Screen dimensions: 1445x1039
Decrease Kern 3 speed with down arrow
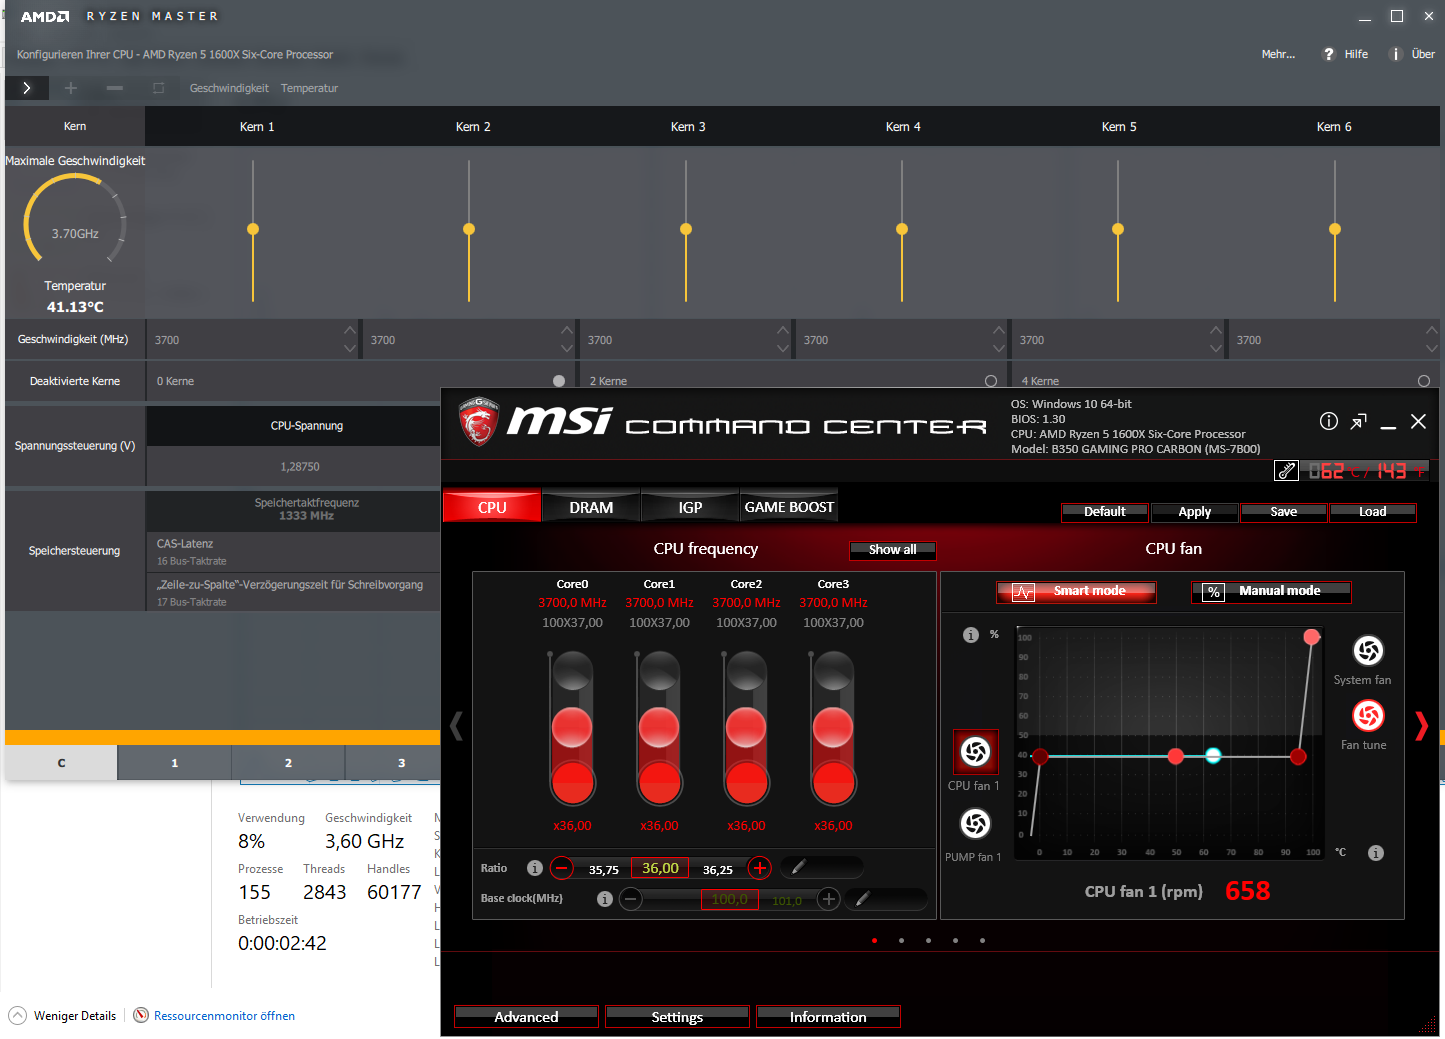(783, 348)
